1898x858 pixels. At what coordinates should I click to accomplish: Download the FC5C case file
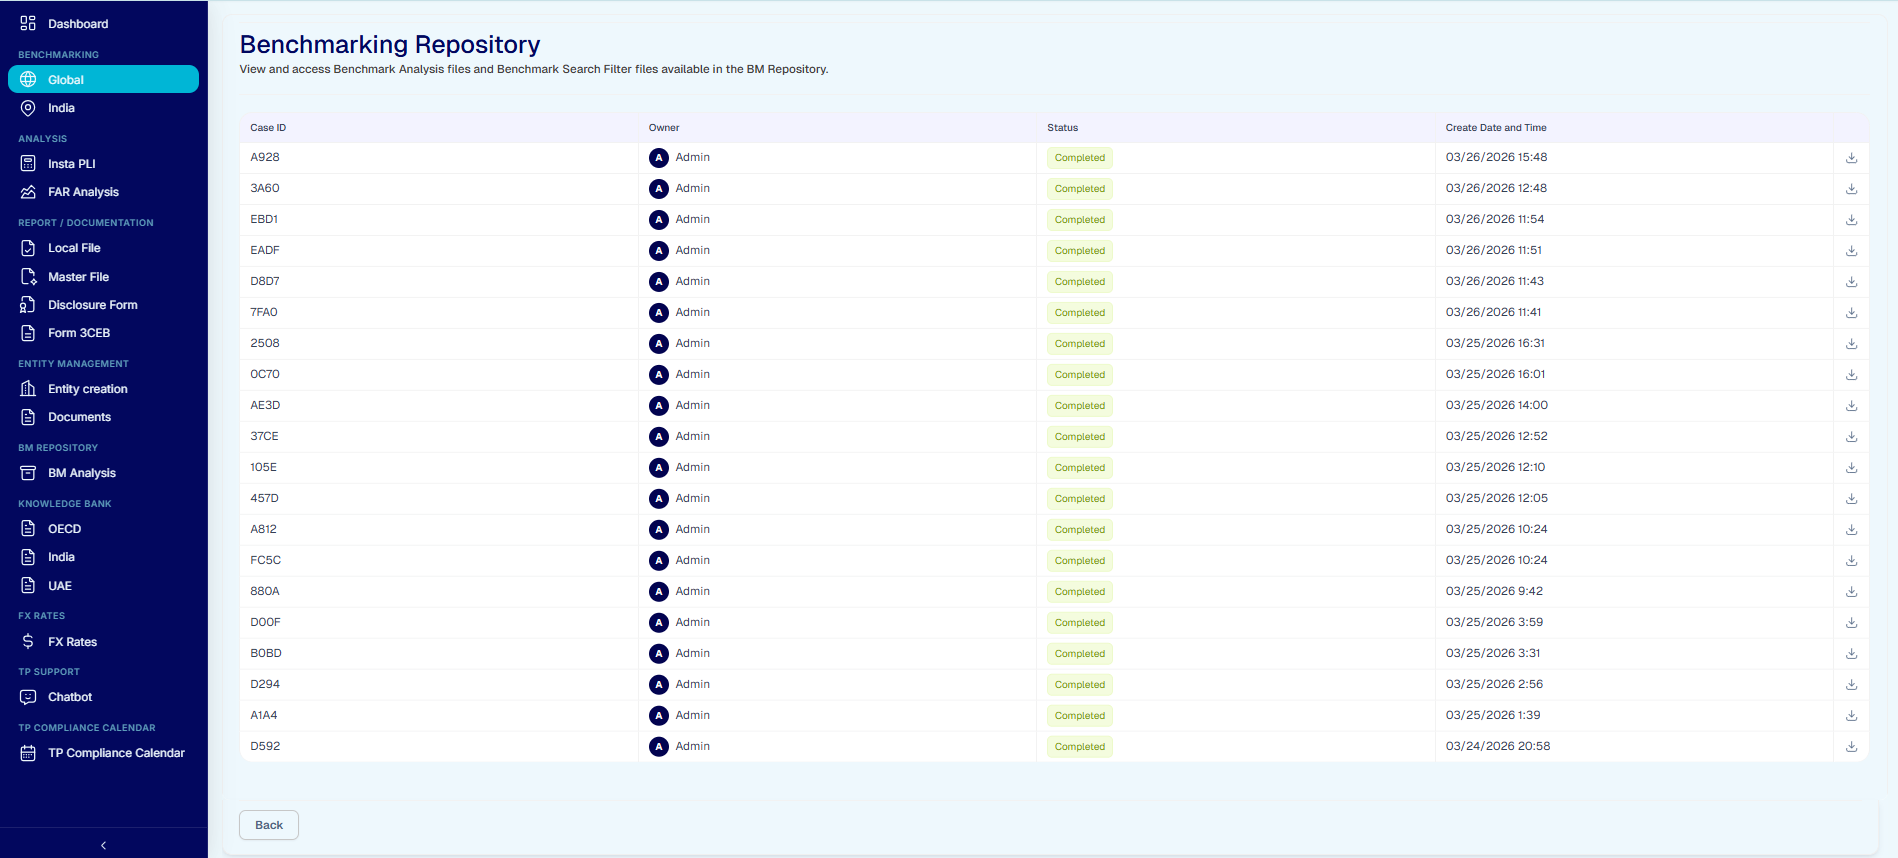(1851, 561)
